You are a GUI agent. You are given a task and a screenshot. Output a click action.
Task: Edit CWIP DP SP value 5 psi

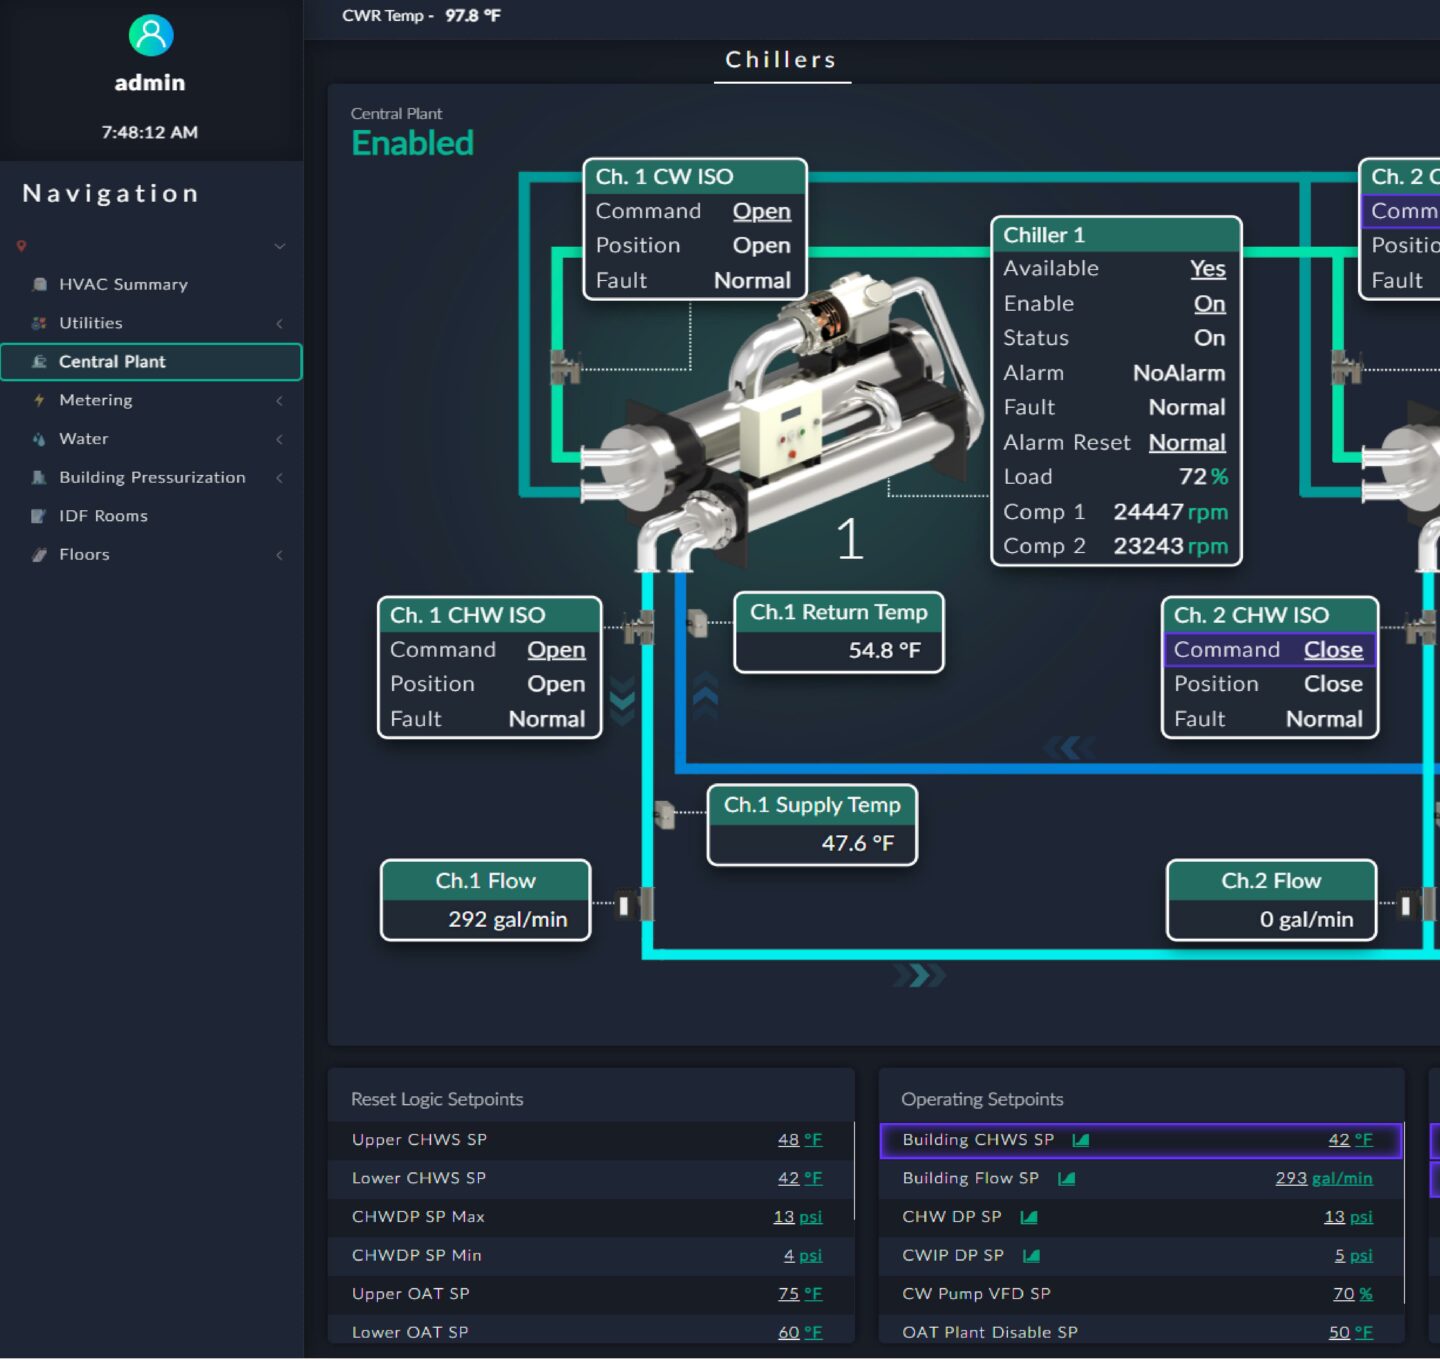pos(1354,1256)
